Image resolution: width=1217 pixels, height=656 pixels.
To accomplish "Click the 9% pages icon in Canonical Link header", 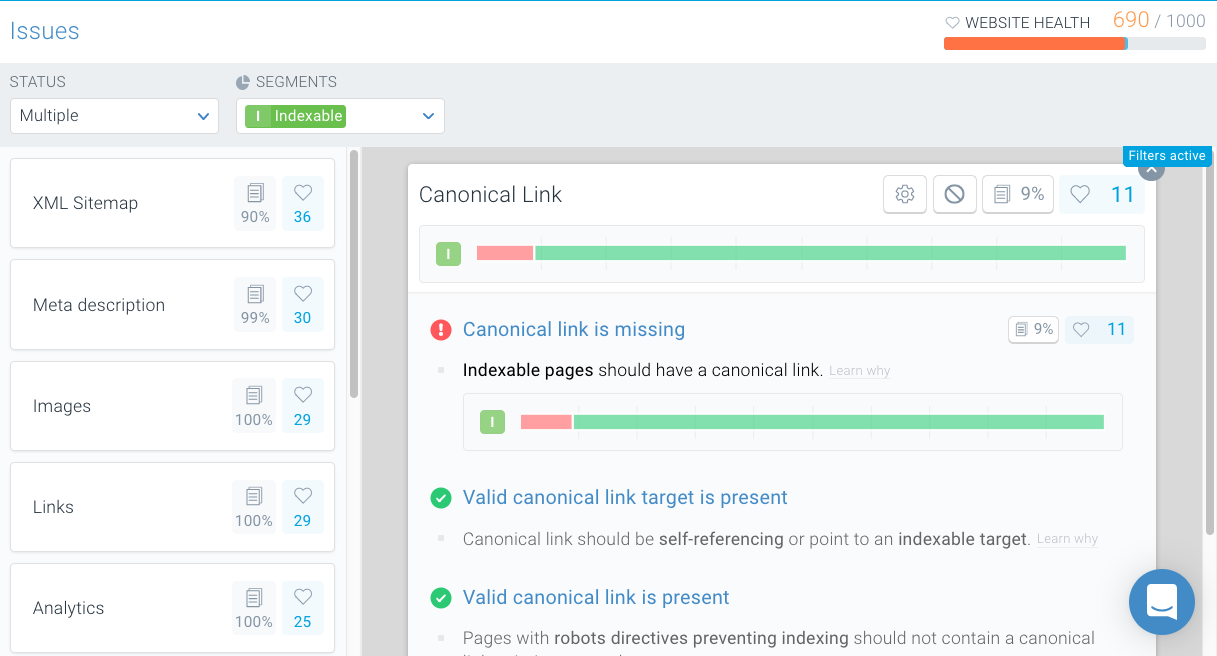I will (x=1018, y=194).
